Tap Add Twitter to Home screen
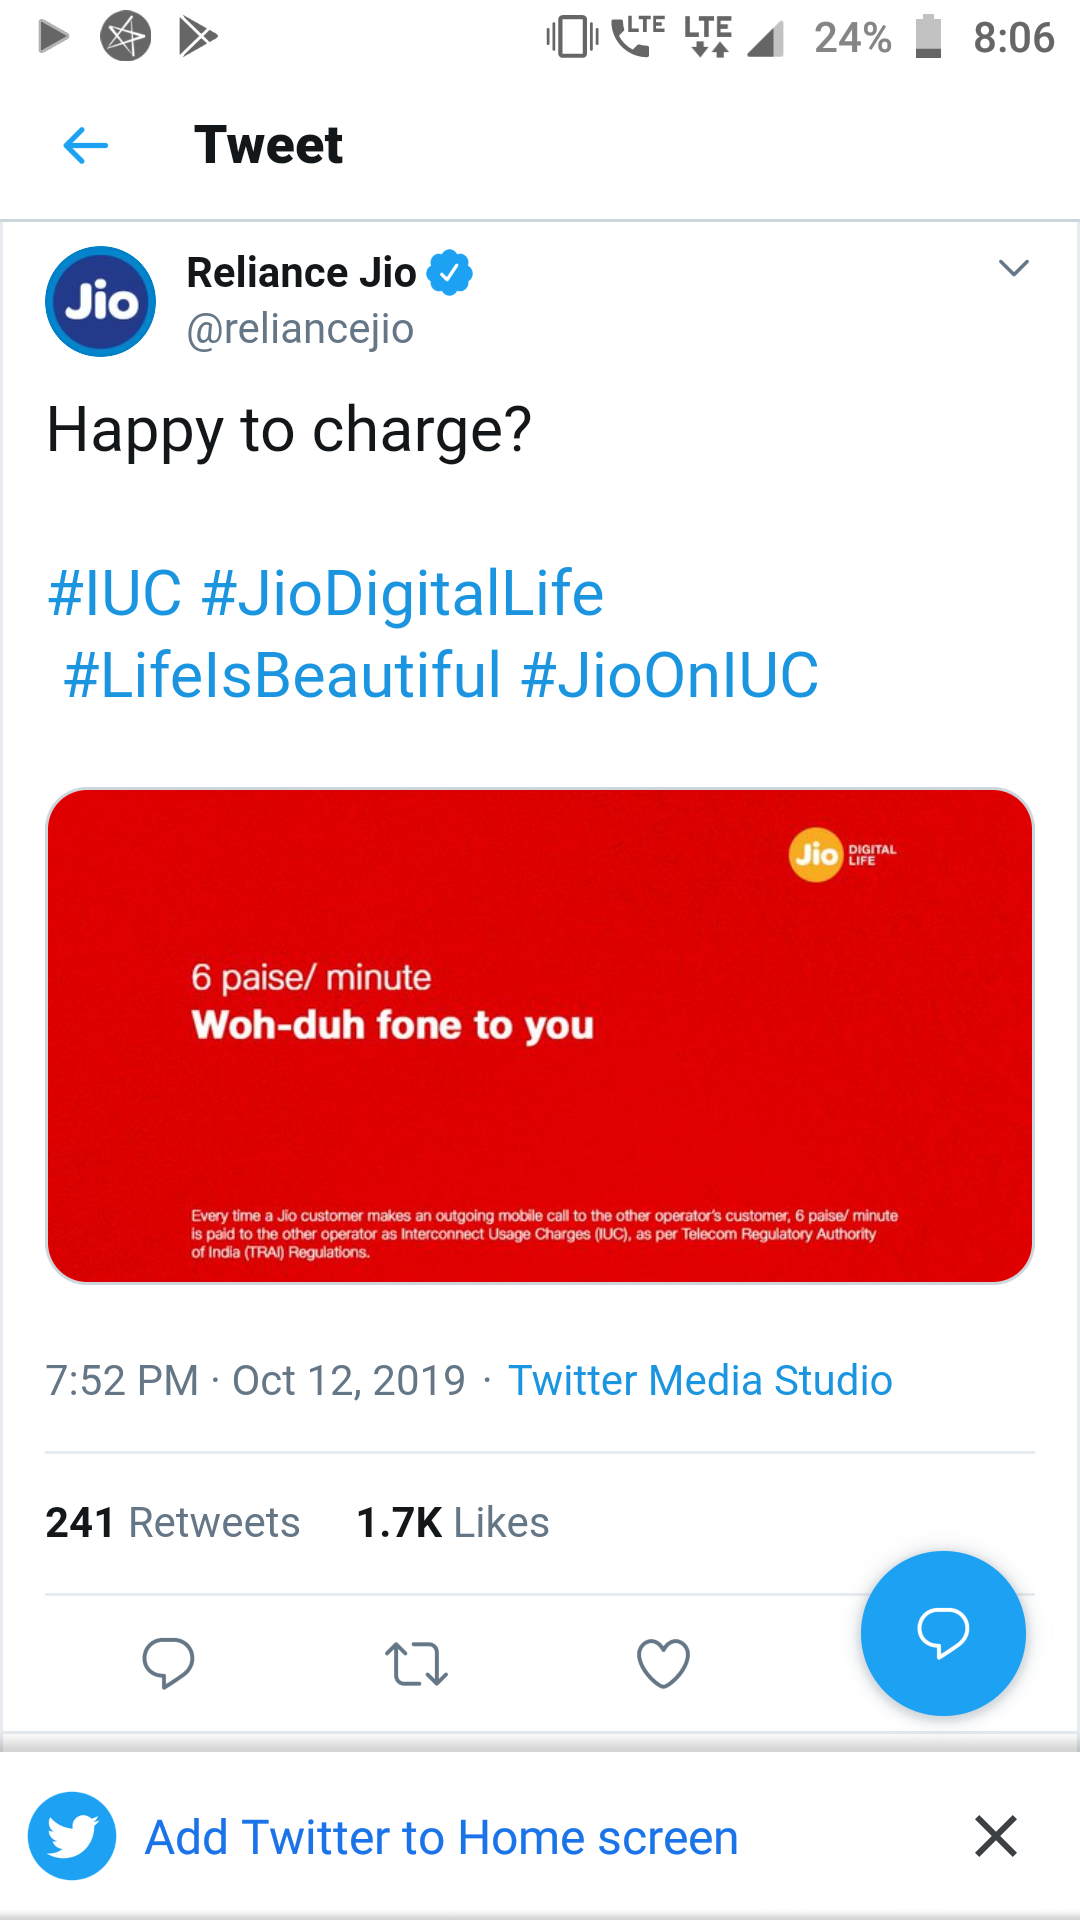The image size is (1080, 1920). coord(441,1838)
